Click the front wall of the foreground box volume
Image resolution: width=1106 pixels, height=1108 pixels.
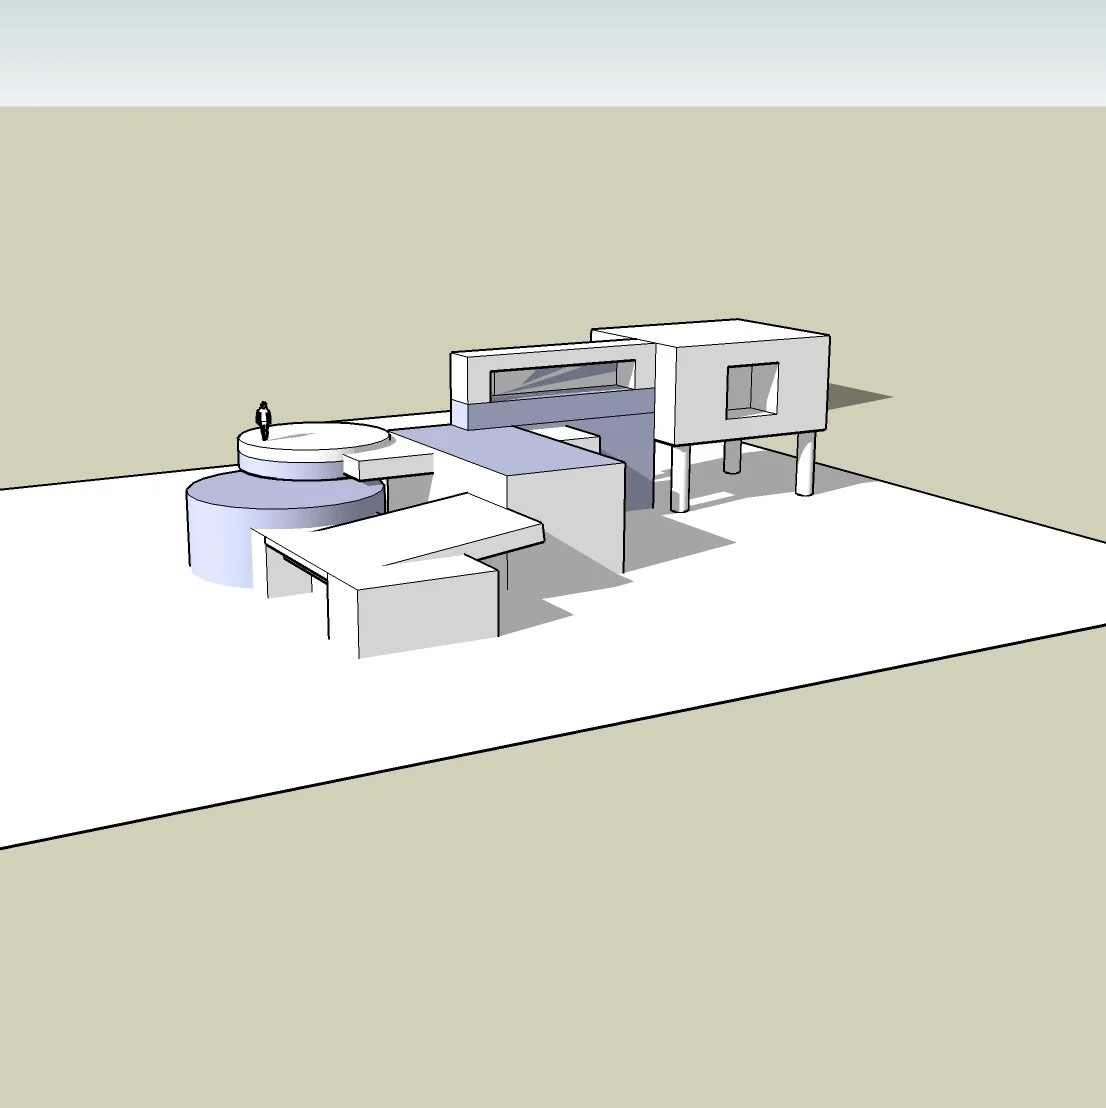pos(428,615)
